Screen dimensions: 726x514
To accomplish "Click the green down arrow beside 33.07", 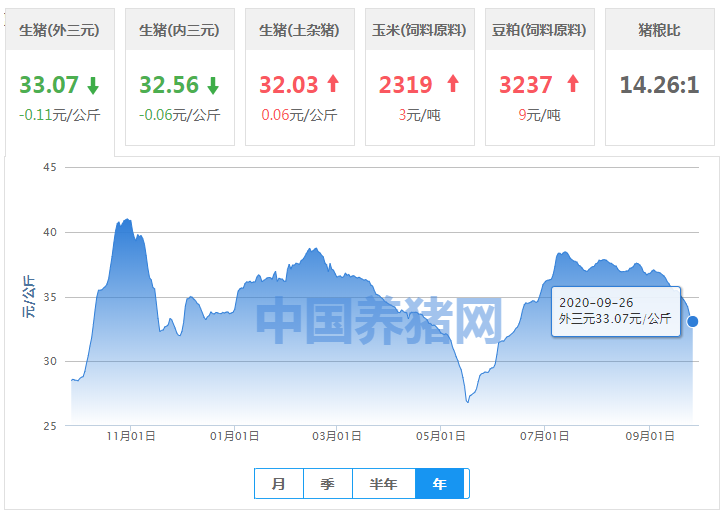I will pyautogui.click(x=93, y=86).
